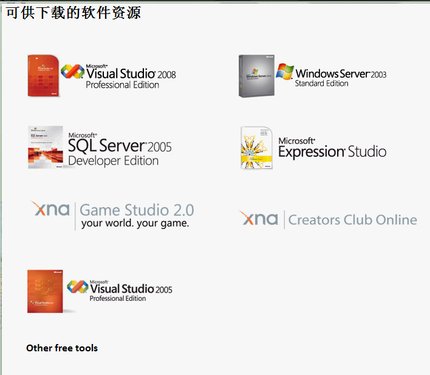Click the Visual Studio 2005 orange box thumbnail

(x=45, y=291)
